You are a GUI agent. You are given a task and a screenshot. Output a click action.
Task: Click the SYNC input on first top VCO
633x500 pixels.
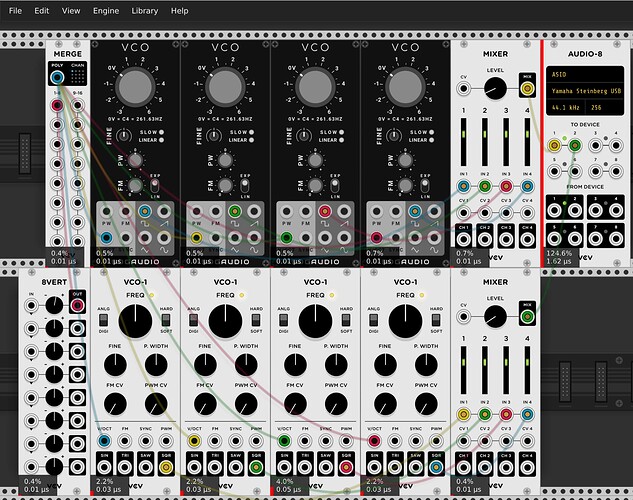click(126, 238)
